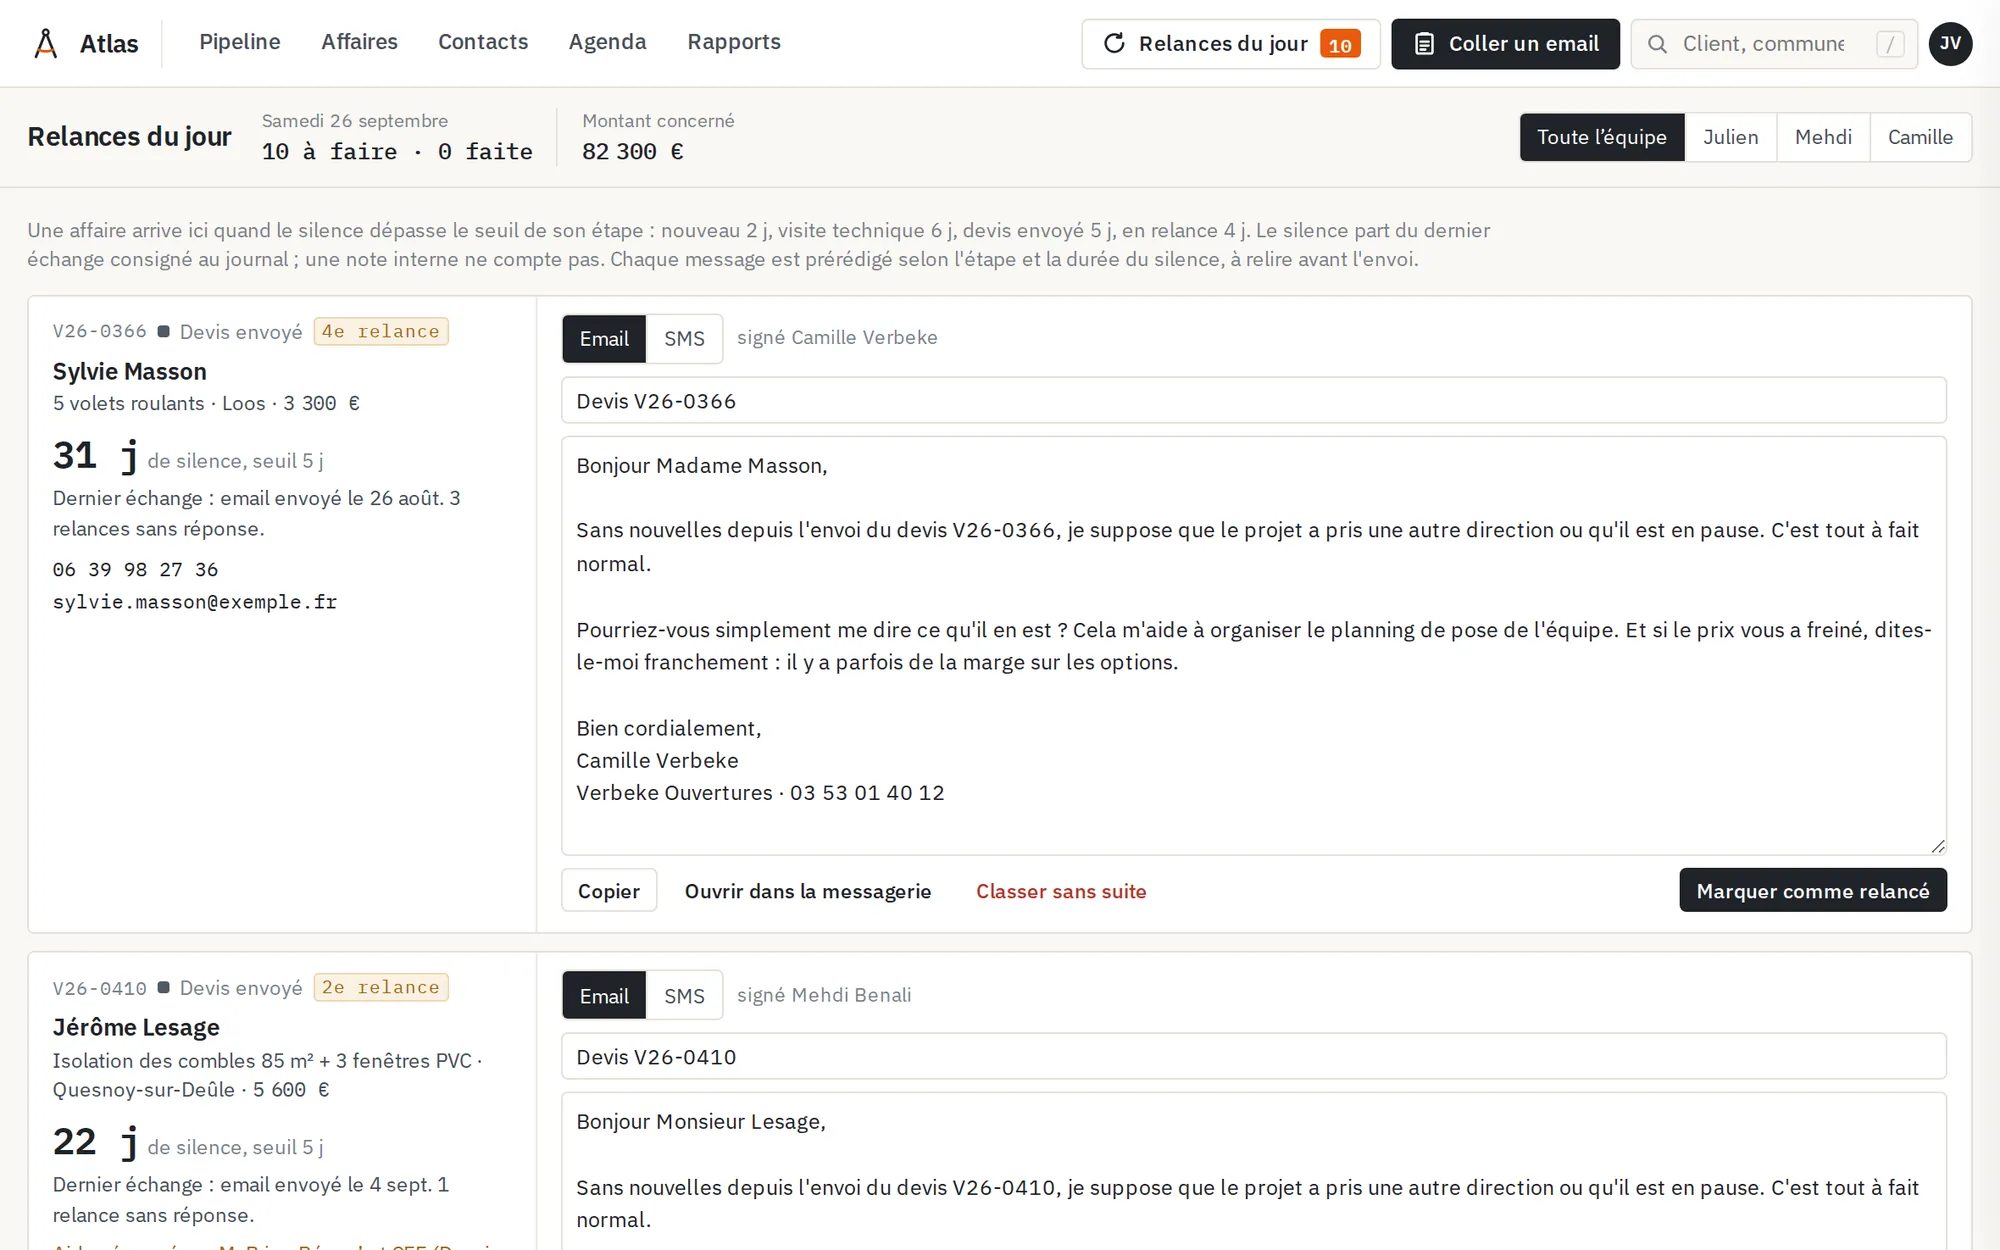Click the name Sylvie Masson
Image resolution: width=2000 pixels, height=1250 pixels.
click(130, 372)
